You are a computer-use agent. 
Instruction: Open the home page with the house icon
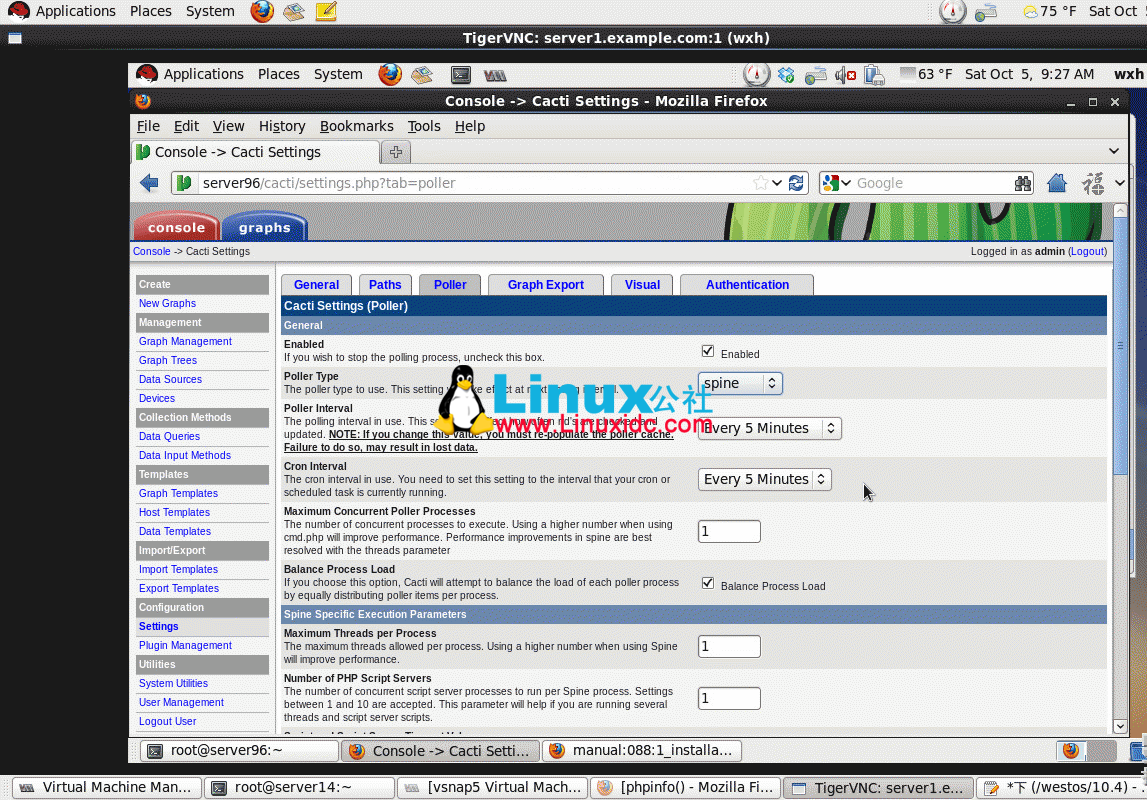(1055, 182)
